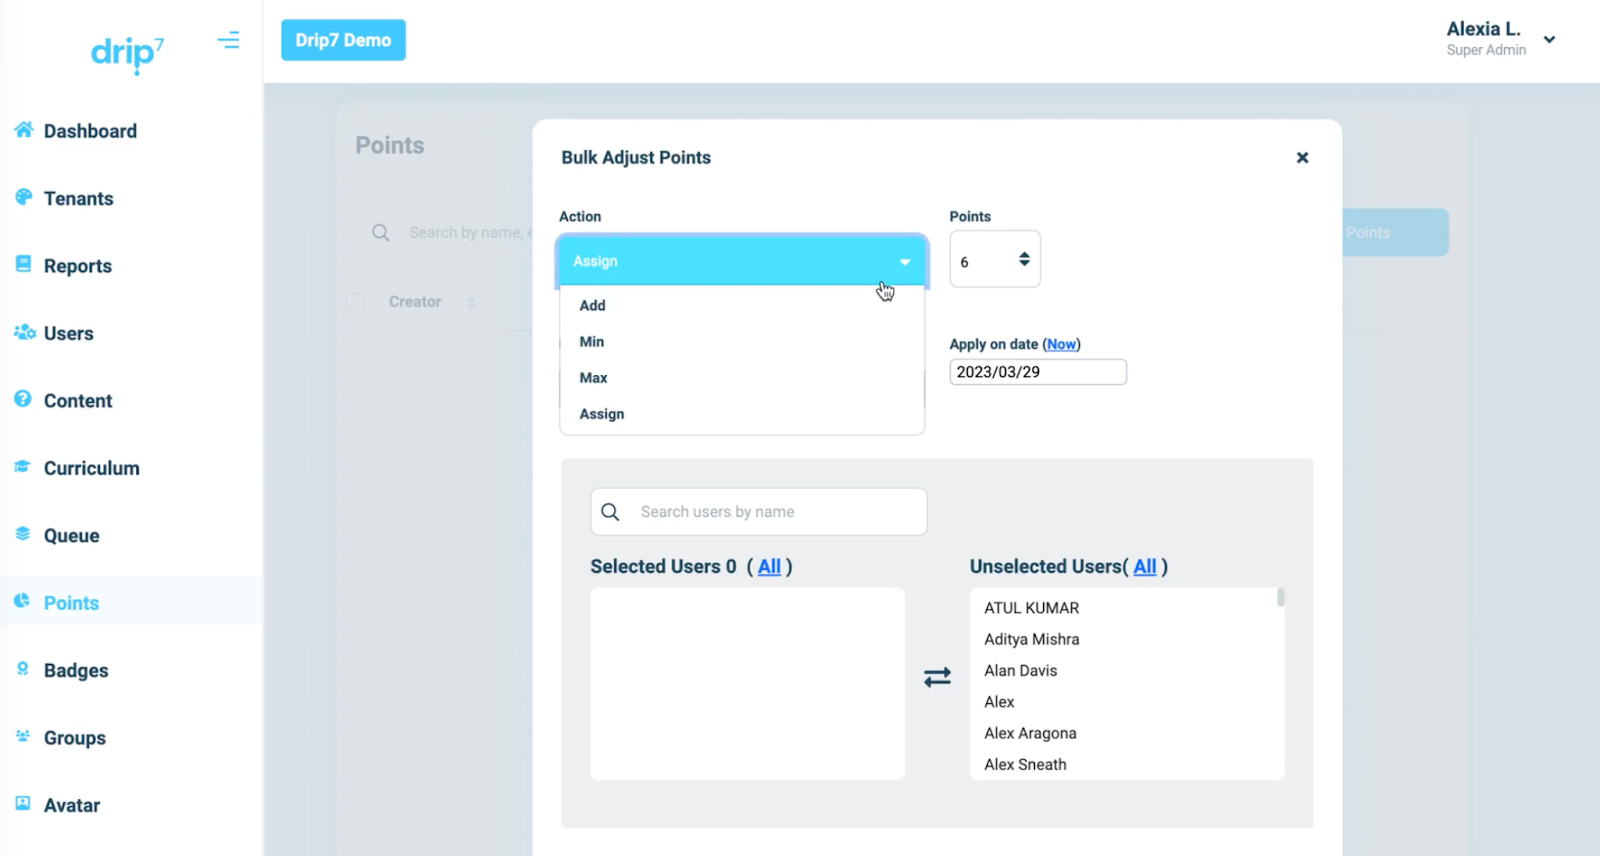
Task: Click magnifier icon in user search box
Action: (x=610, y=512)
